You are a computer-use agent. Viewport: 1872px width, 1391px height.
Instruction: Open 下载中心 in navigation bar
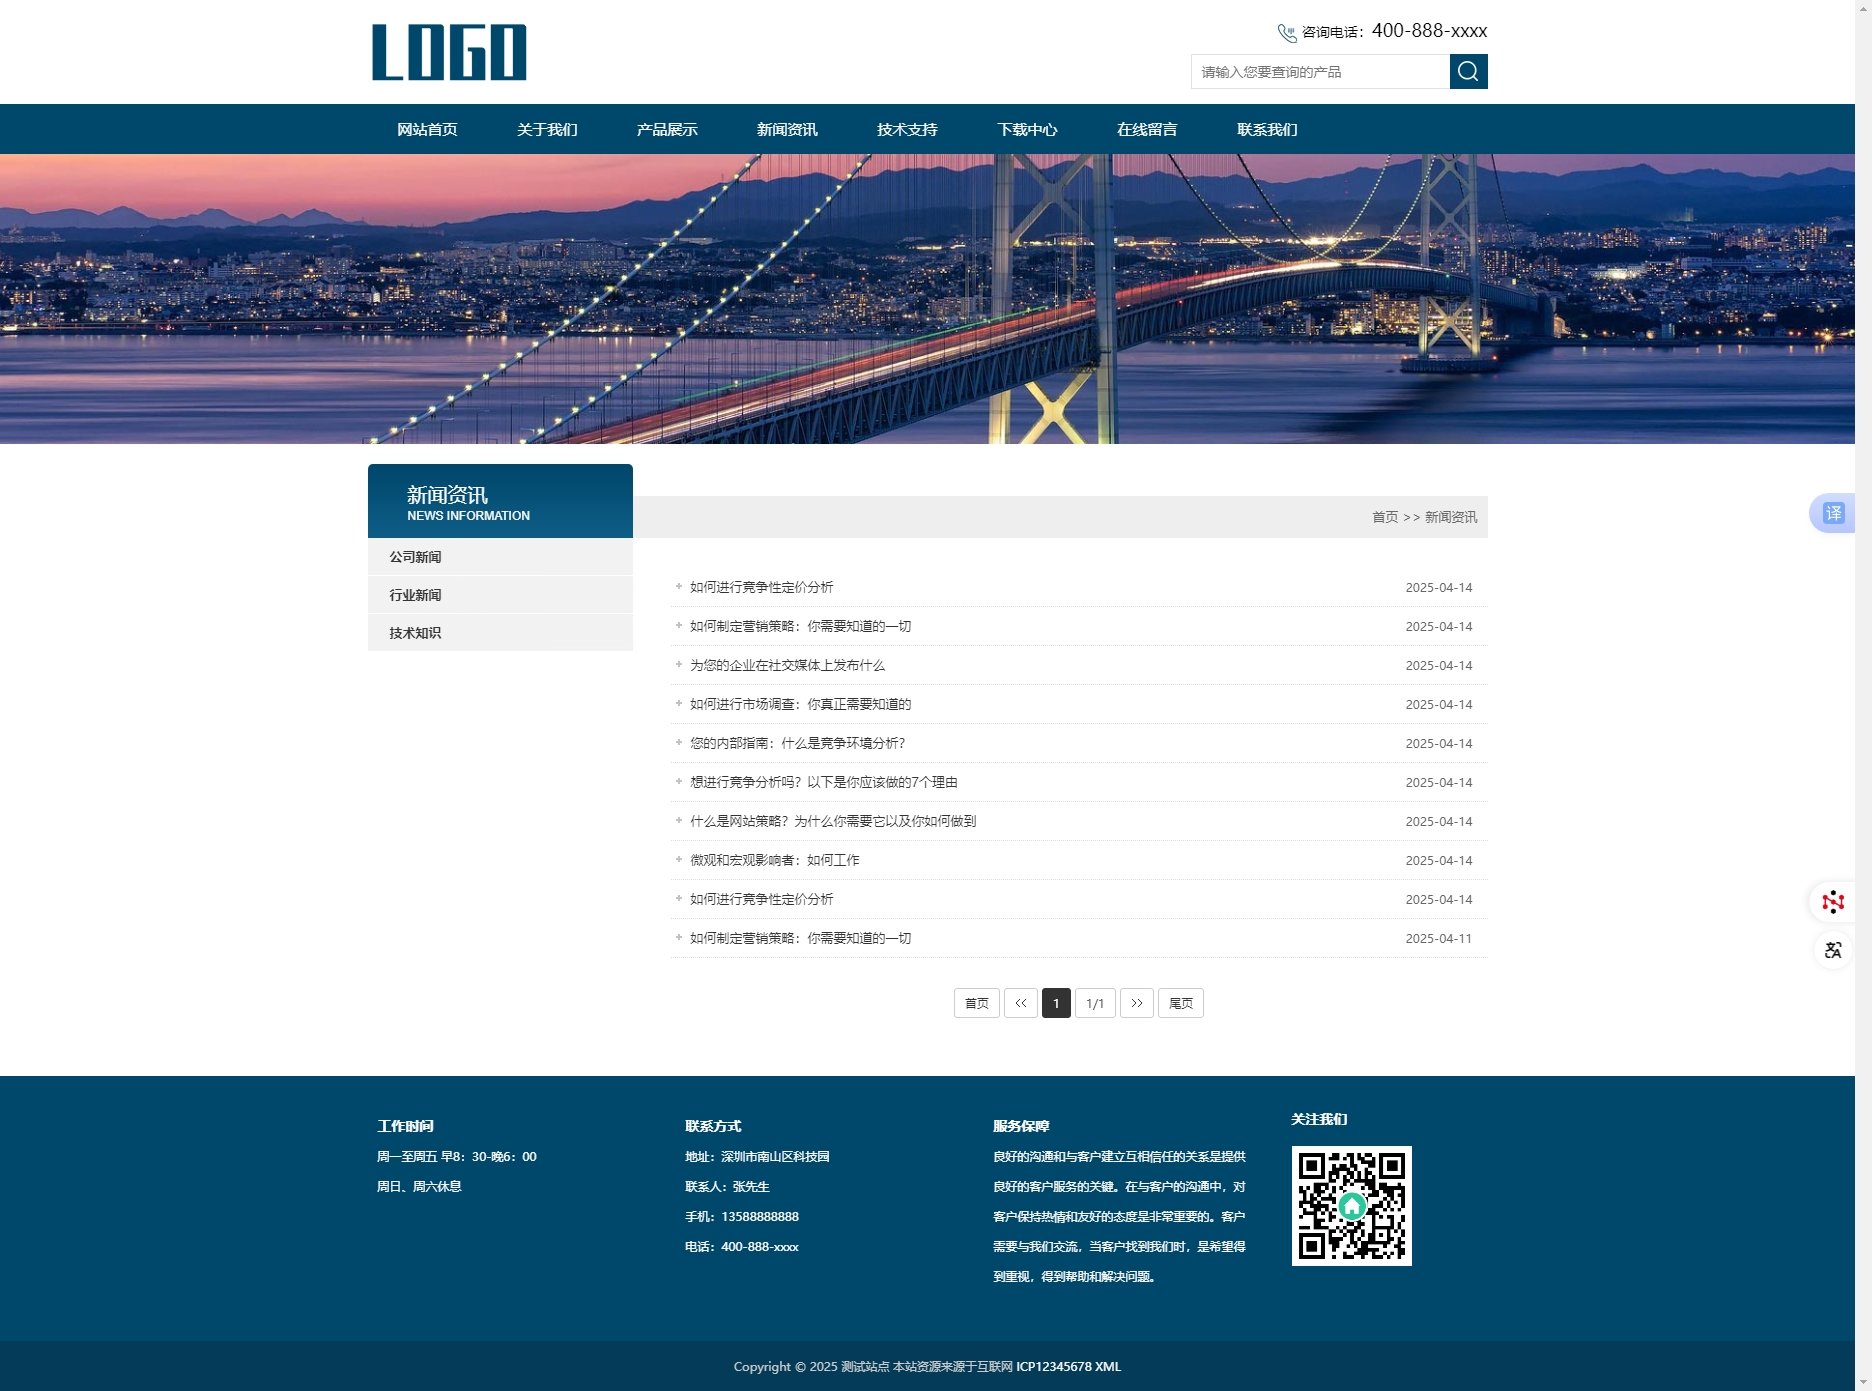tap(1027, 129)
